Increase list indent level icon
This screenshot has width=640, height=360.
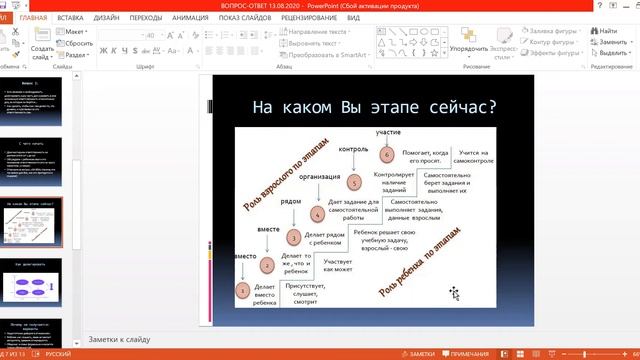tap(253, 36)
